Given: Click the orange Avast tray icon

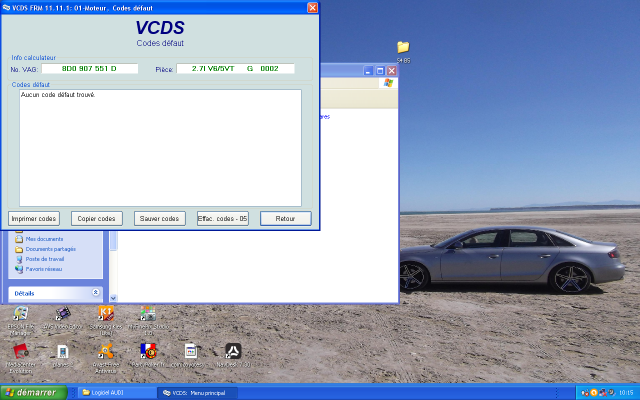Looking at the screenshot, I should click(594, 392).
